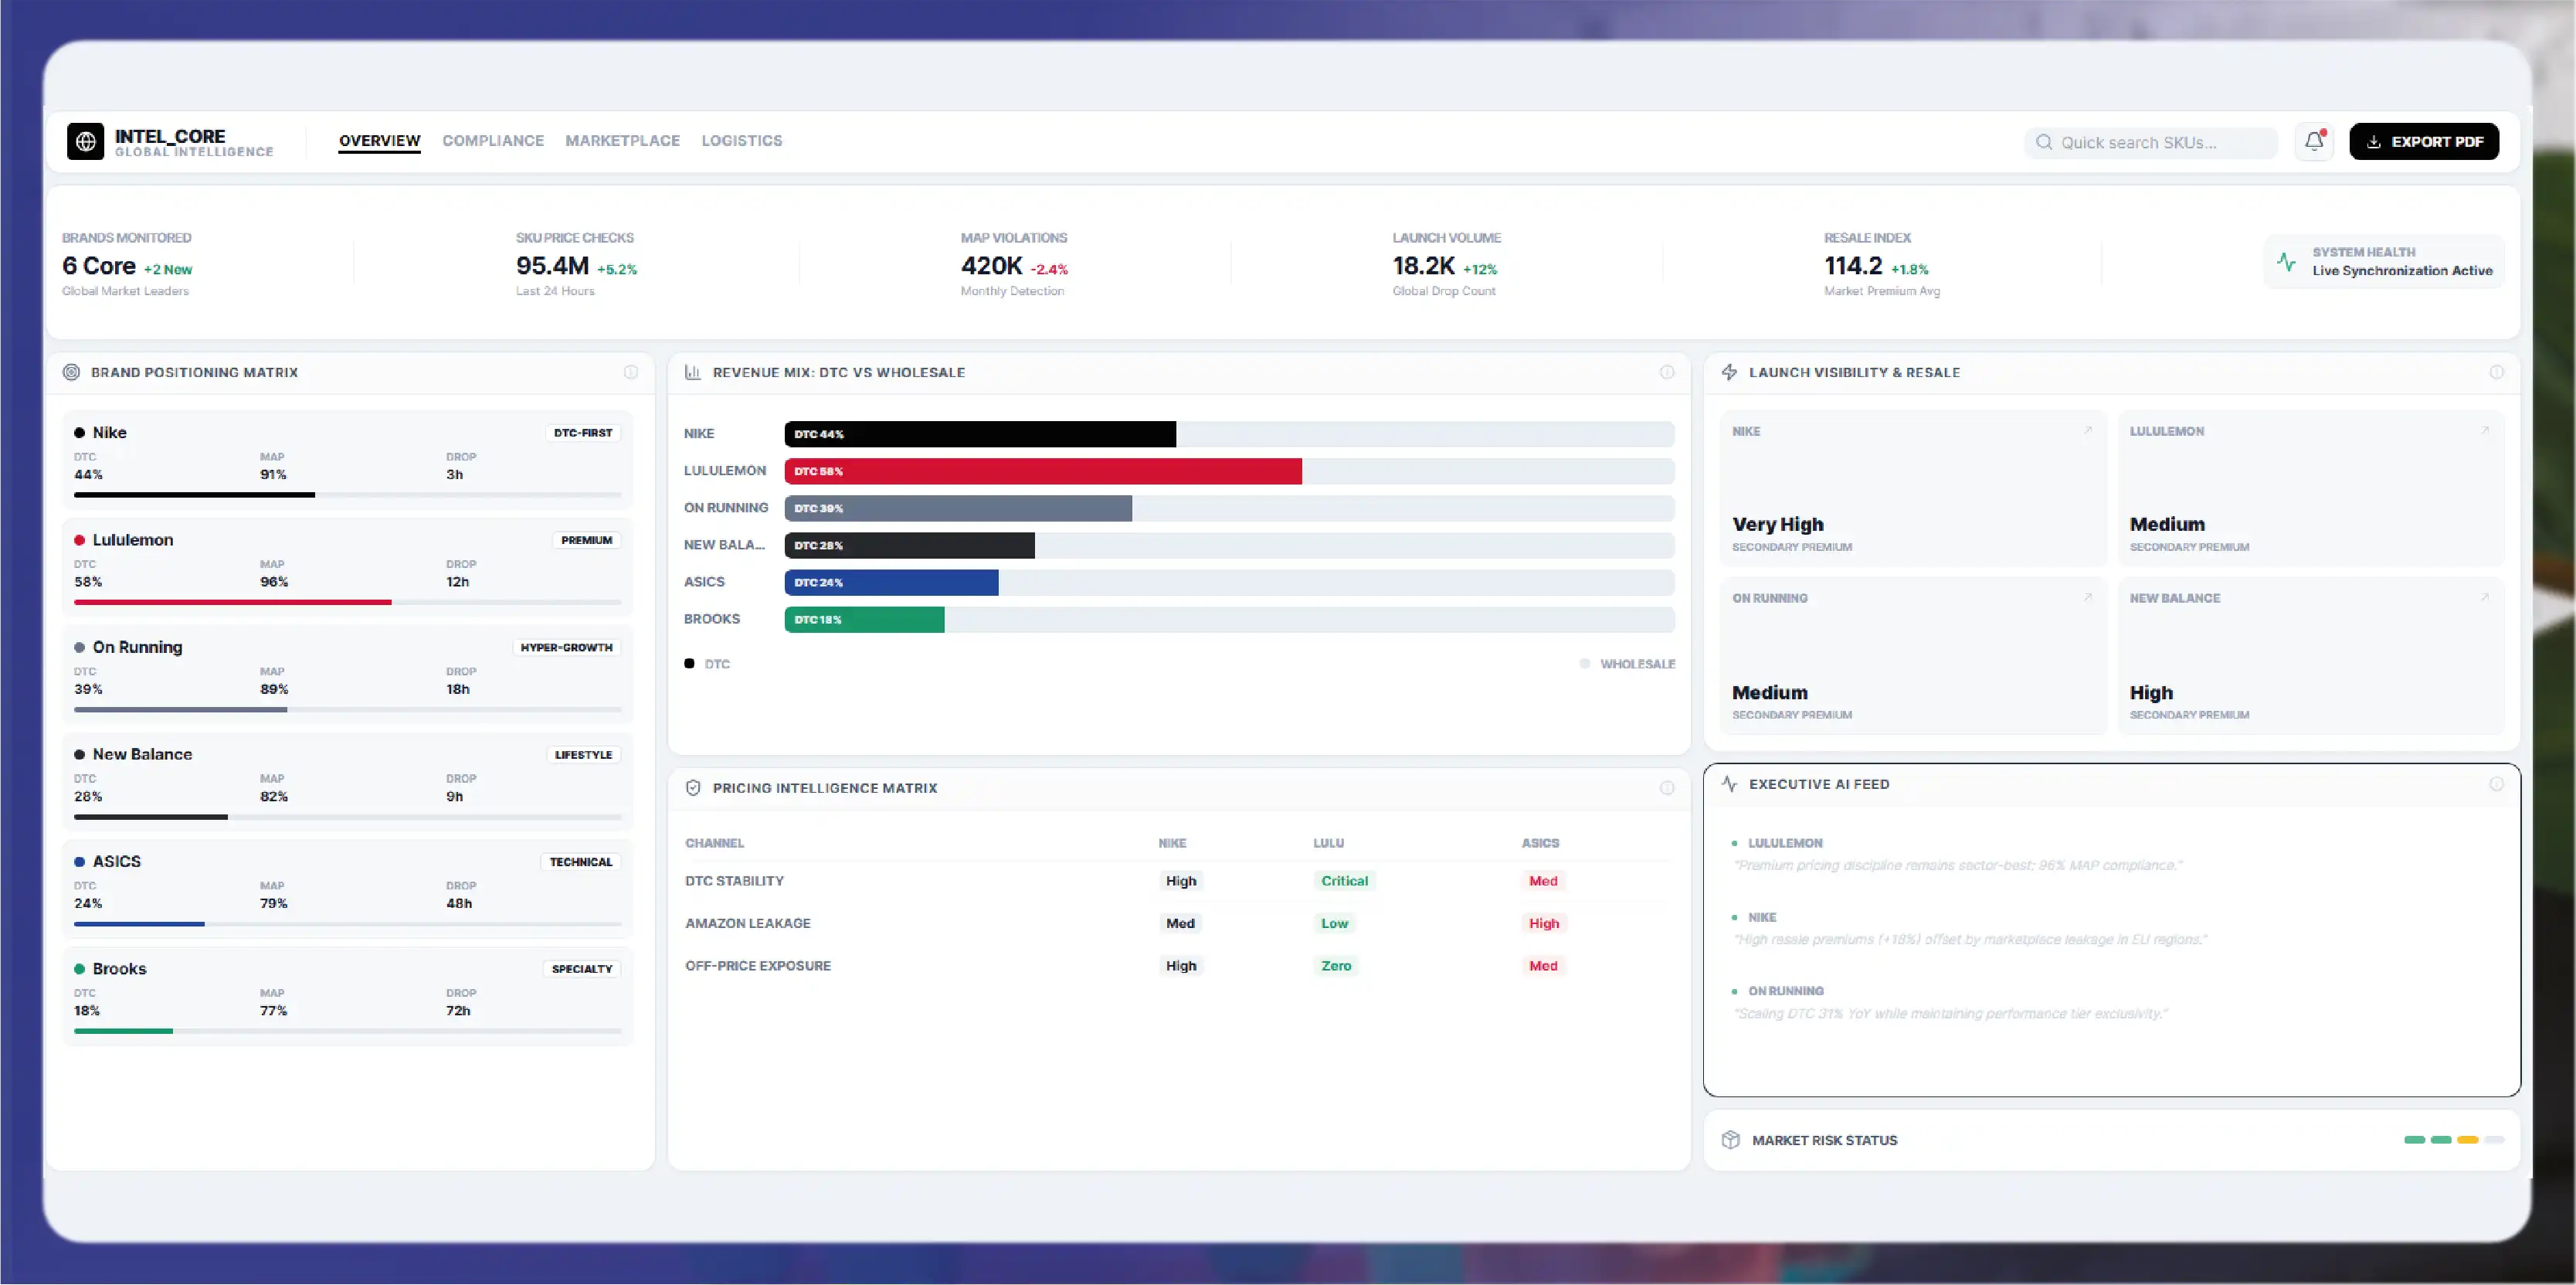
Task: Click the yellow Market Risk Status indicator
Action: 2467,1140
